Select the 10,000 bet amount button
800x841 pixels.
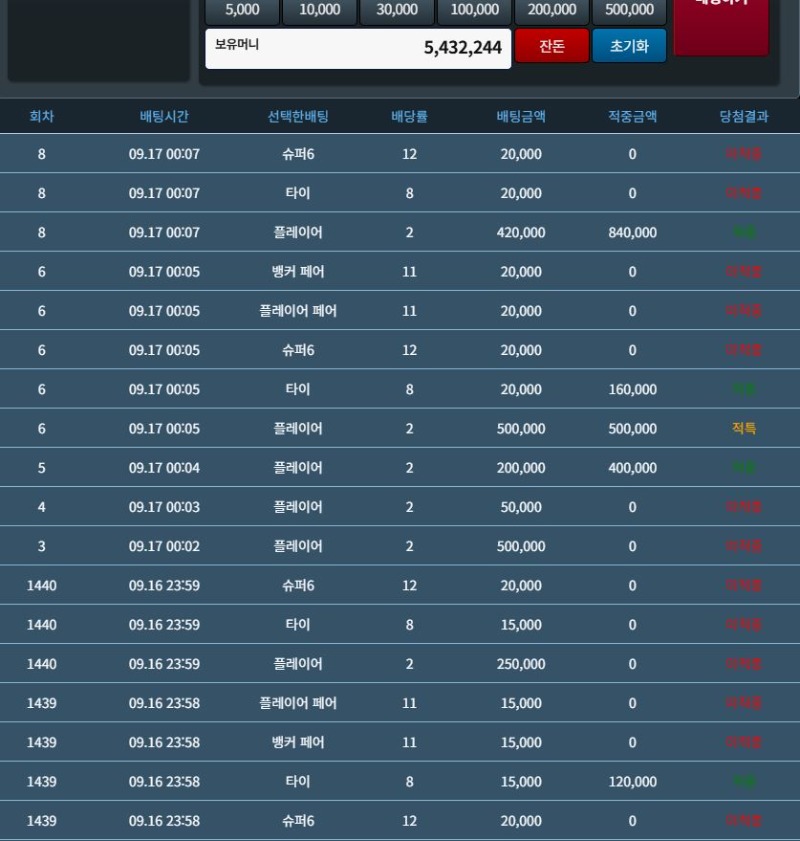(x=320, y=11)
